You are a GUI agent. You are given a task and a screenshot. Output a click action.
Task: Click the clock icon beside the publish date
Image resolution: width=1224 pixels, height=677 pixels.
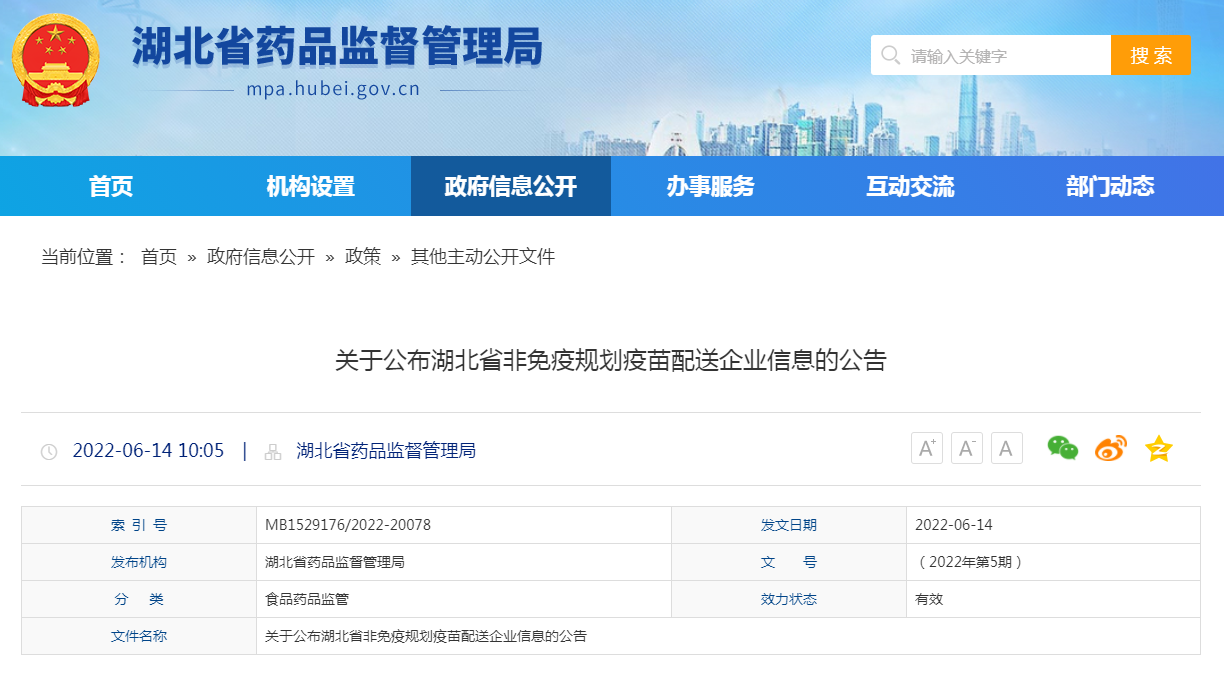[x=47, y=451]
